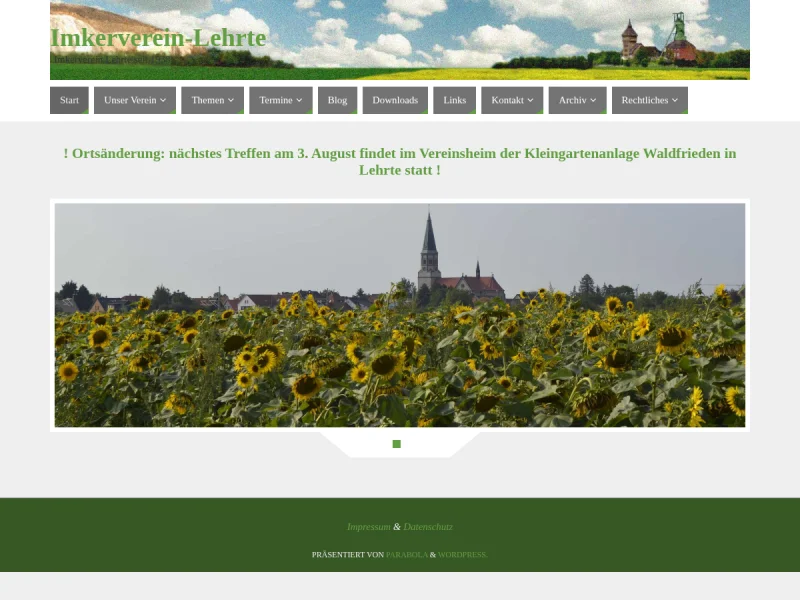
Task: Open the Impressum footer link
Action: click(x=368, y=527)
